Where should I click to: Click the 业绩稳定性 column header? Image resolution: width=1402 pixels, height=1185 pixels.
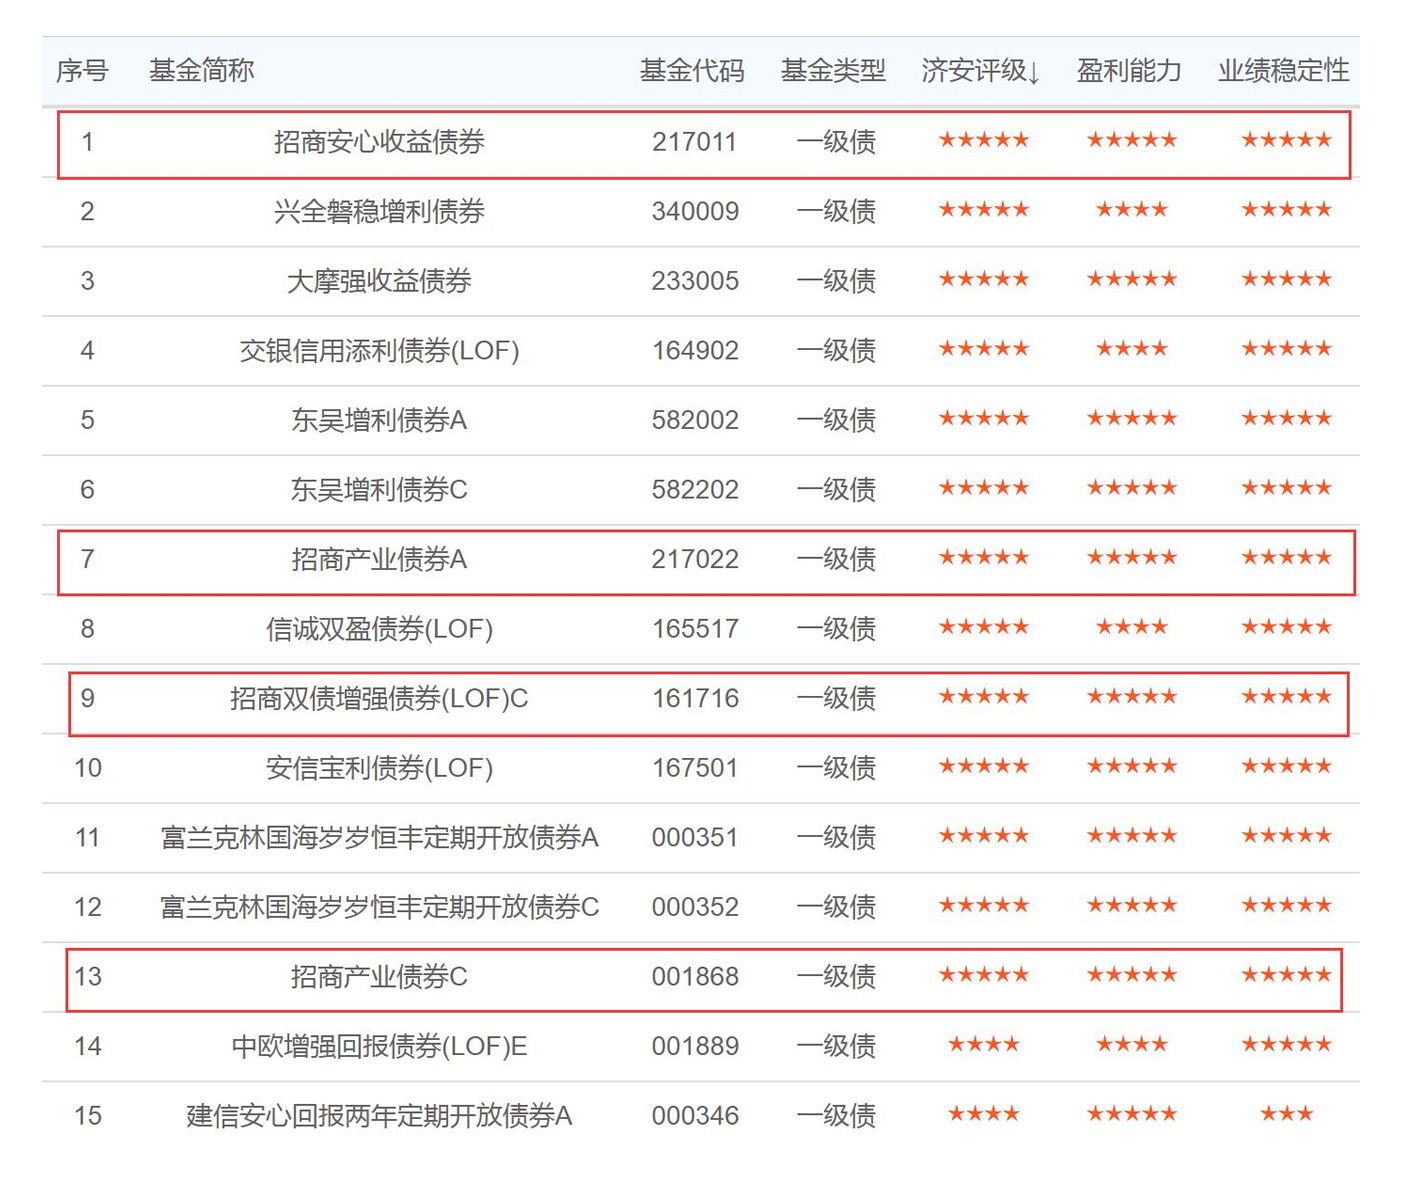pos(1284,71)
